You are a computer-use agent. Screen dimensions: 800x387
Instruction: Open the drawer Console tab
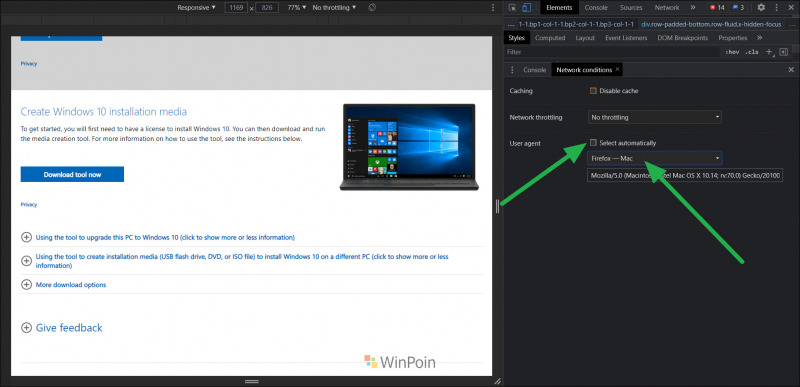pyautogui.click(x=535, y=70)
